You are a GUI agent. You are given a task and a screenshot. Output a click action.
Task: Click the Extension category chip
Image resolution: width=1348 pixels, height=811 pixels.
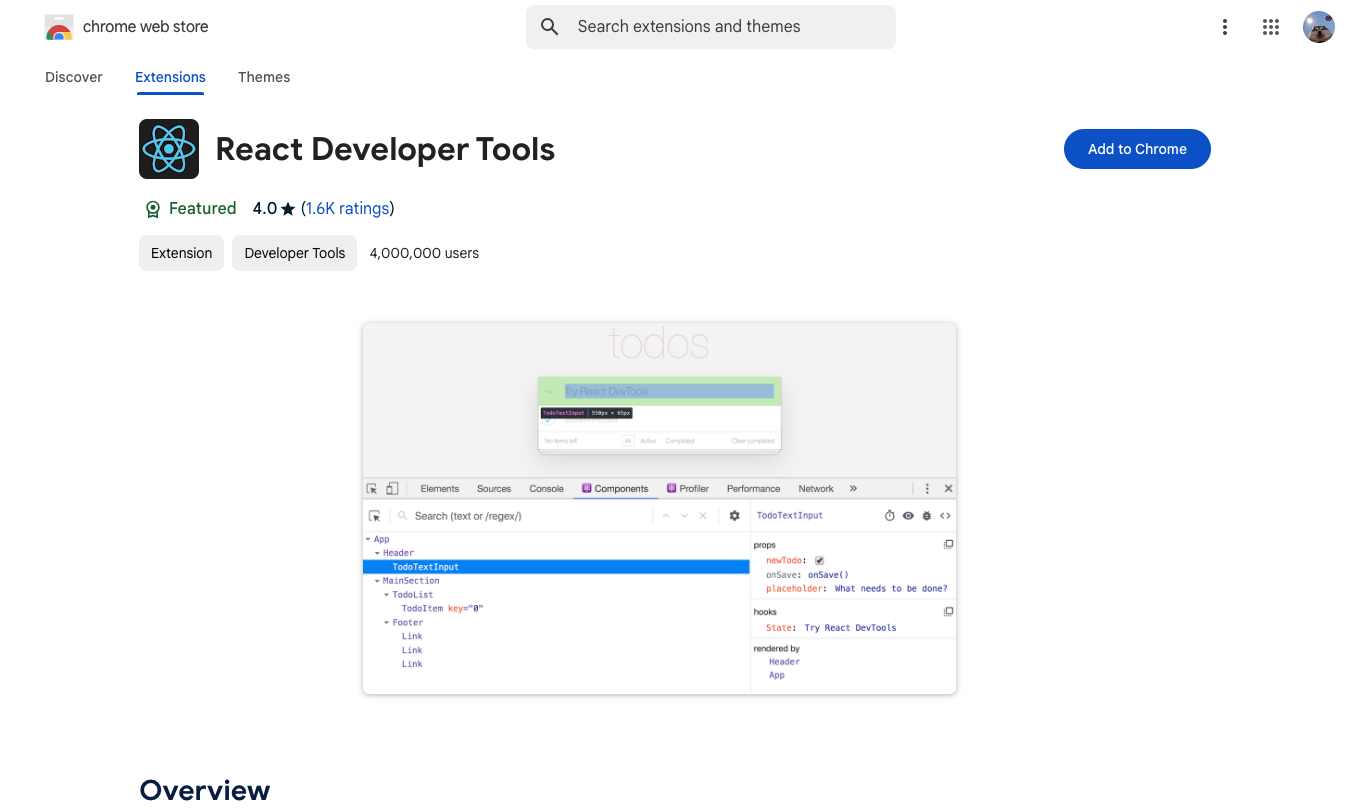tap(181, 253)
